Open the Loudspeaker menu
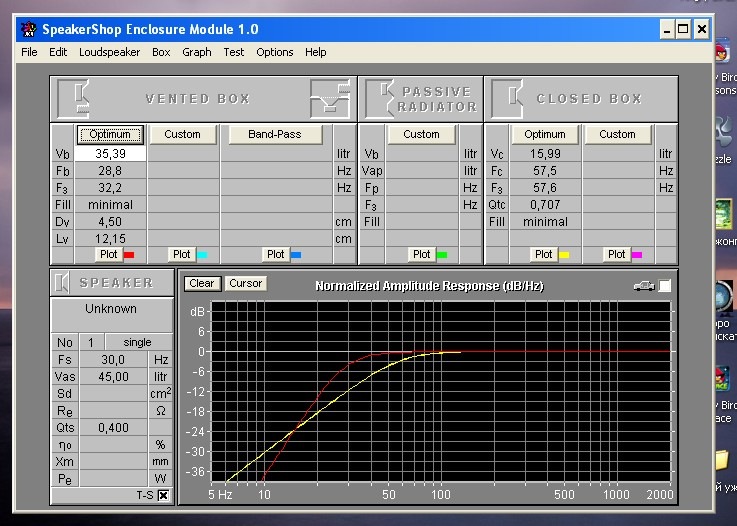 110,52
